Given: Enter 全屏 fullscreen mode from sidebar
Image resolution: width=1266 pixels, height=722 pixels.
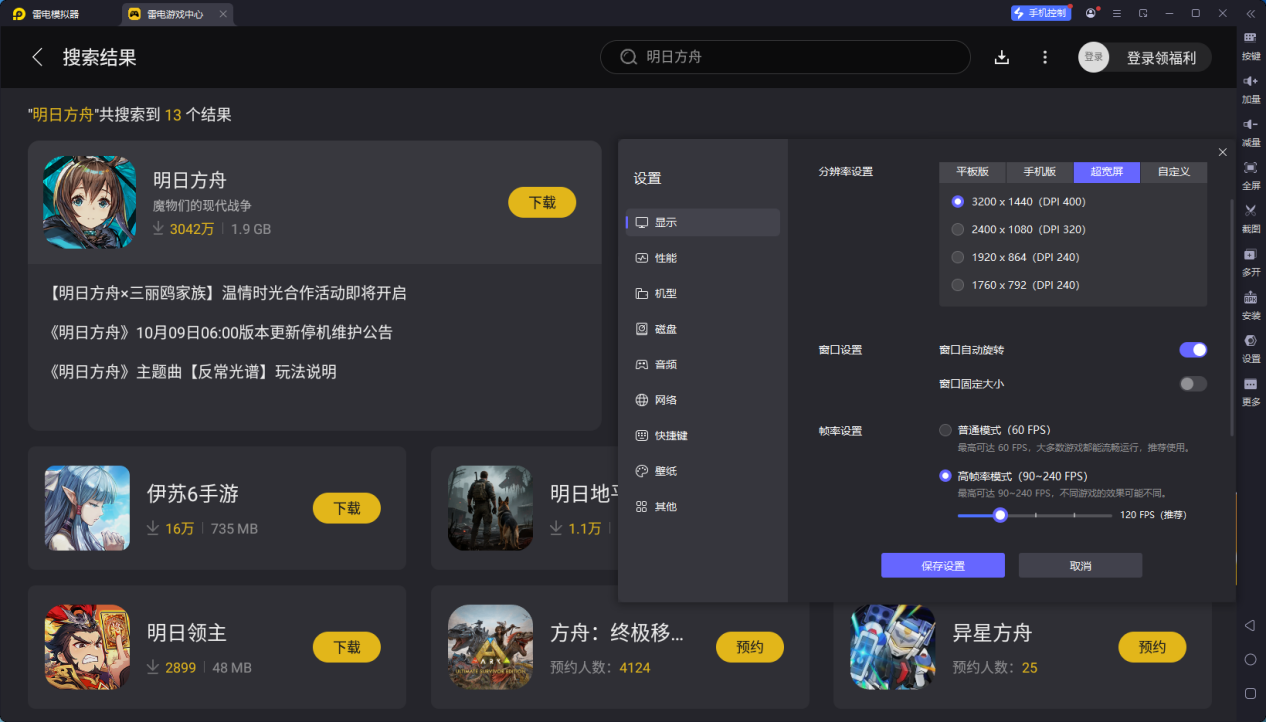Looking at the screenshot, I should coord(1250,166).
